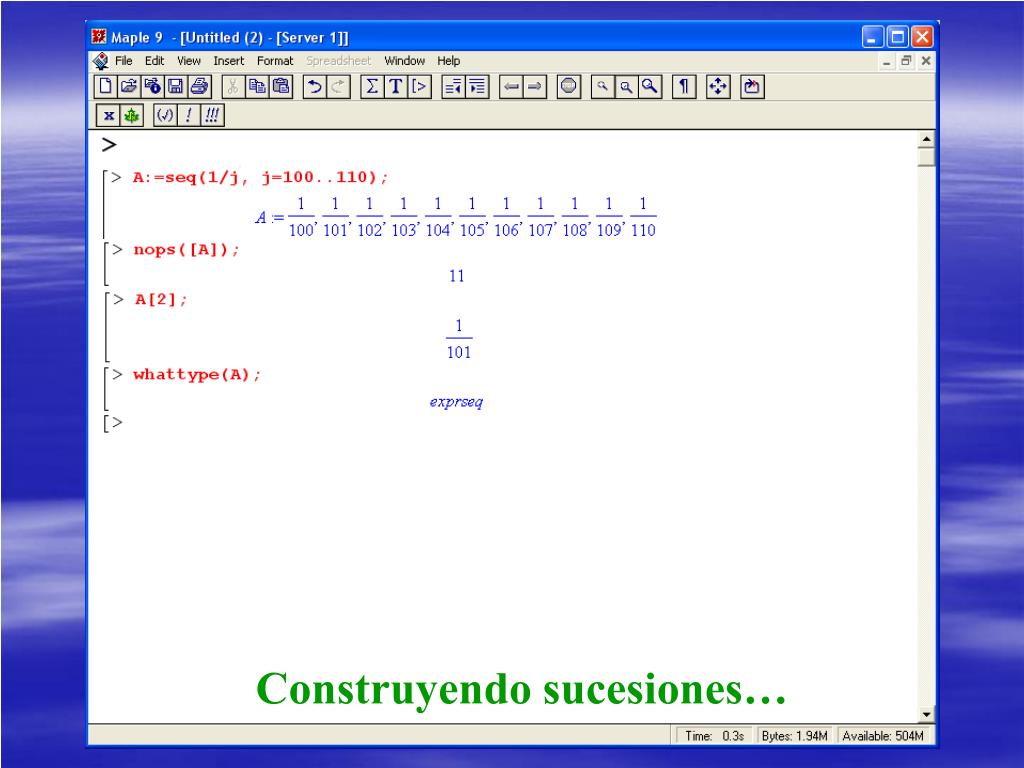Minimize the inner worksheet window
The image size is (1024, 768).
[x=886, y=61]
